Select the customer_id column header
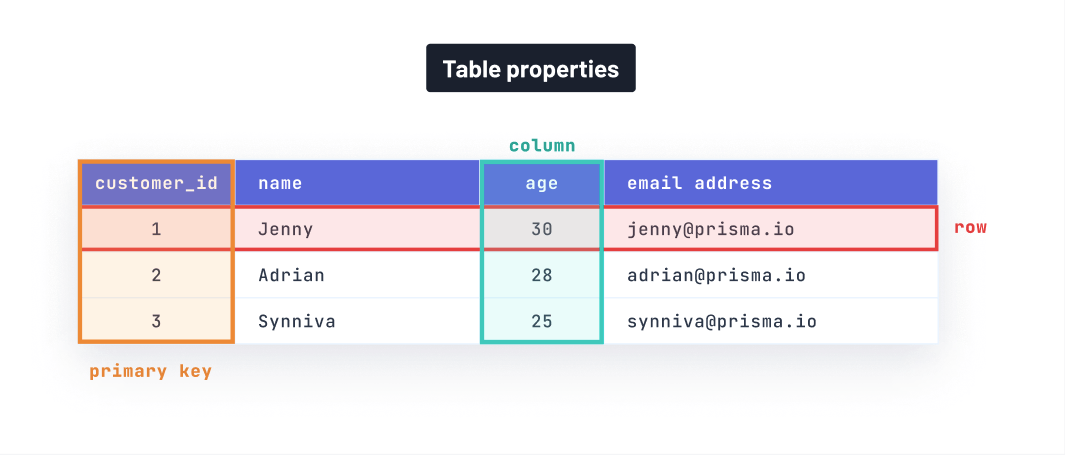 pyautogui.click(x=156, y=183)
